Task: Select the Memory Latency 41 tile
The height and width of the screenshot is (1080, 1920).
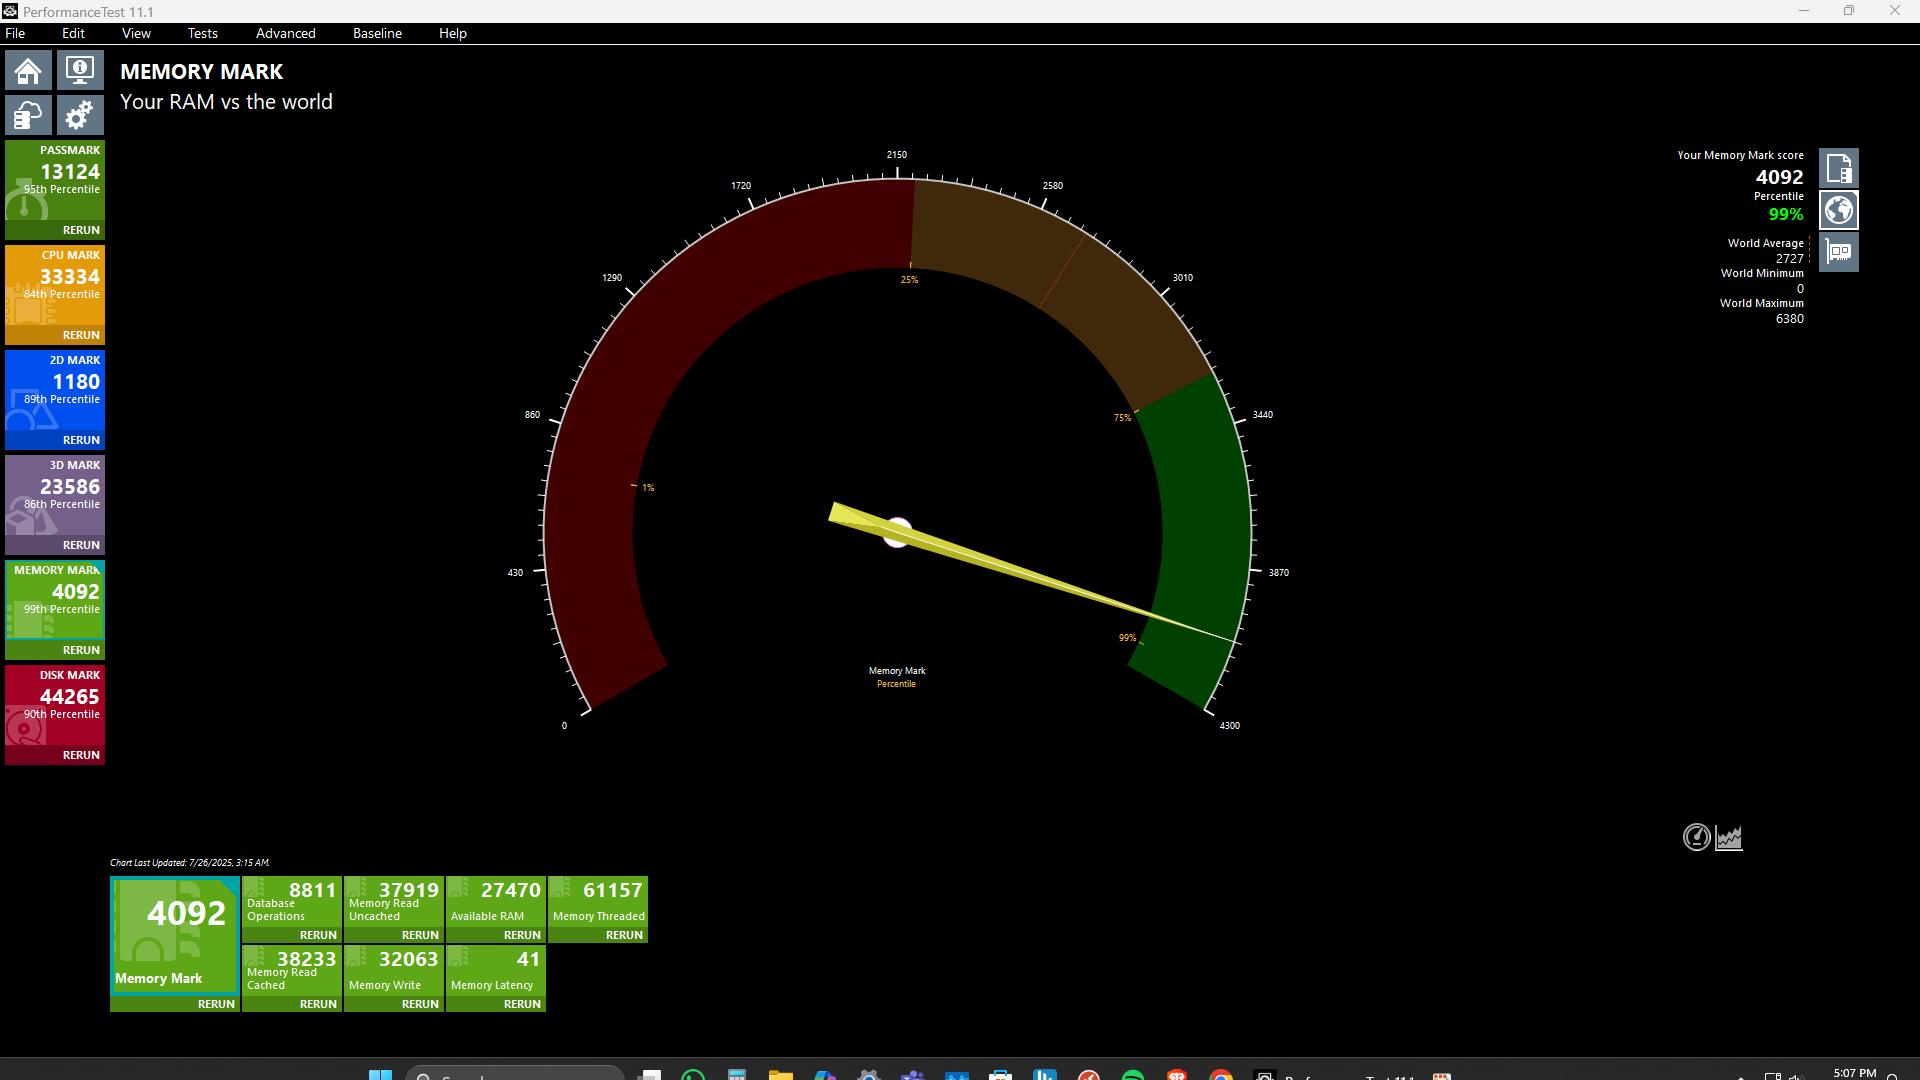Action: (496, 970)
